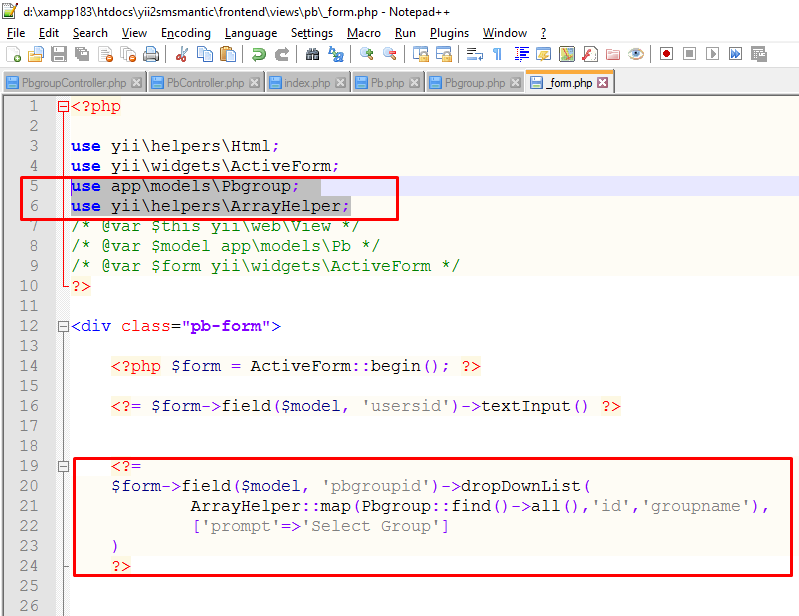Click the Redo toolbar icon
The image size is (799, 616).
[282, 54]
